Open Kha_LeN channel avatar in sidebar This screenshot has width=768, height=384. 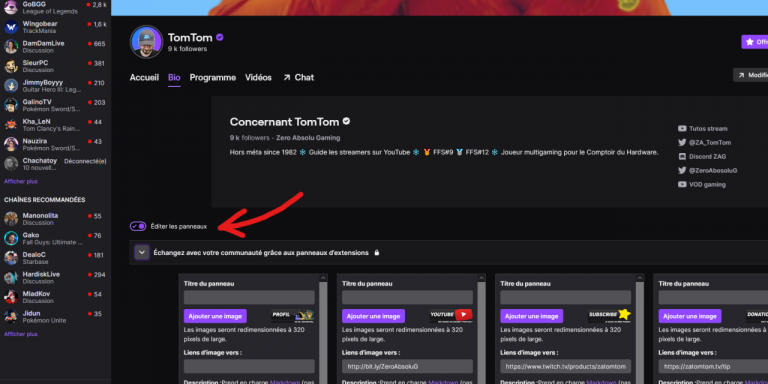(11, 125)
